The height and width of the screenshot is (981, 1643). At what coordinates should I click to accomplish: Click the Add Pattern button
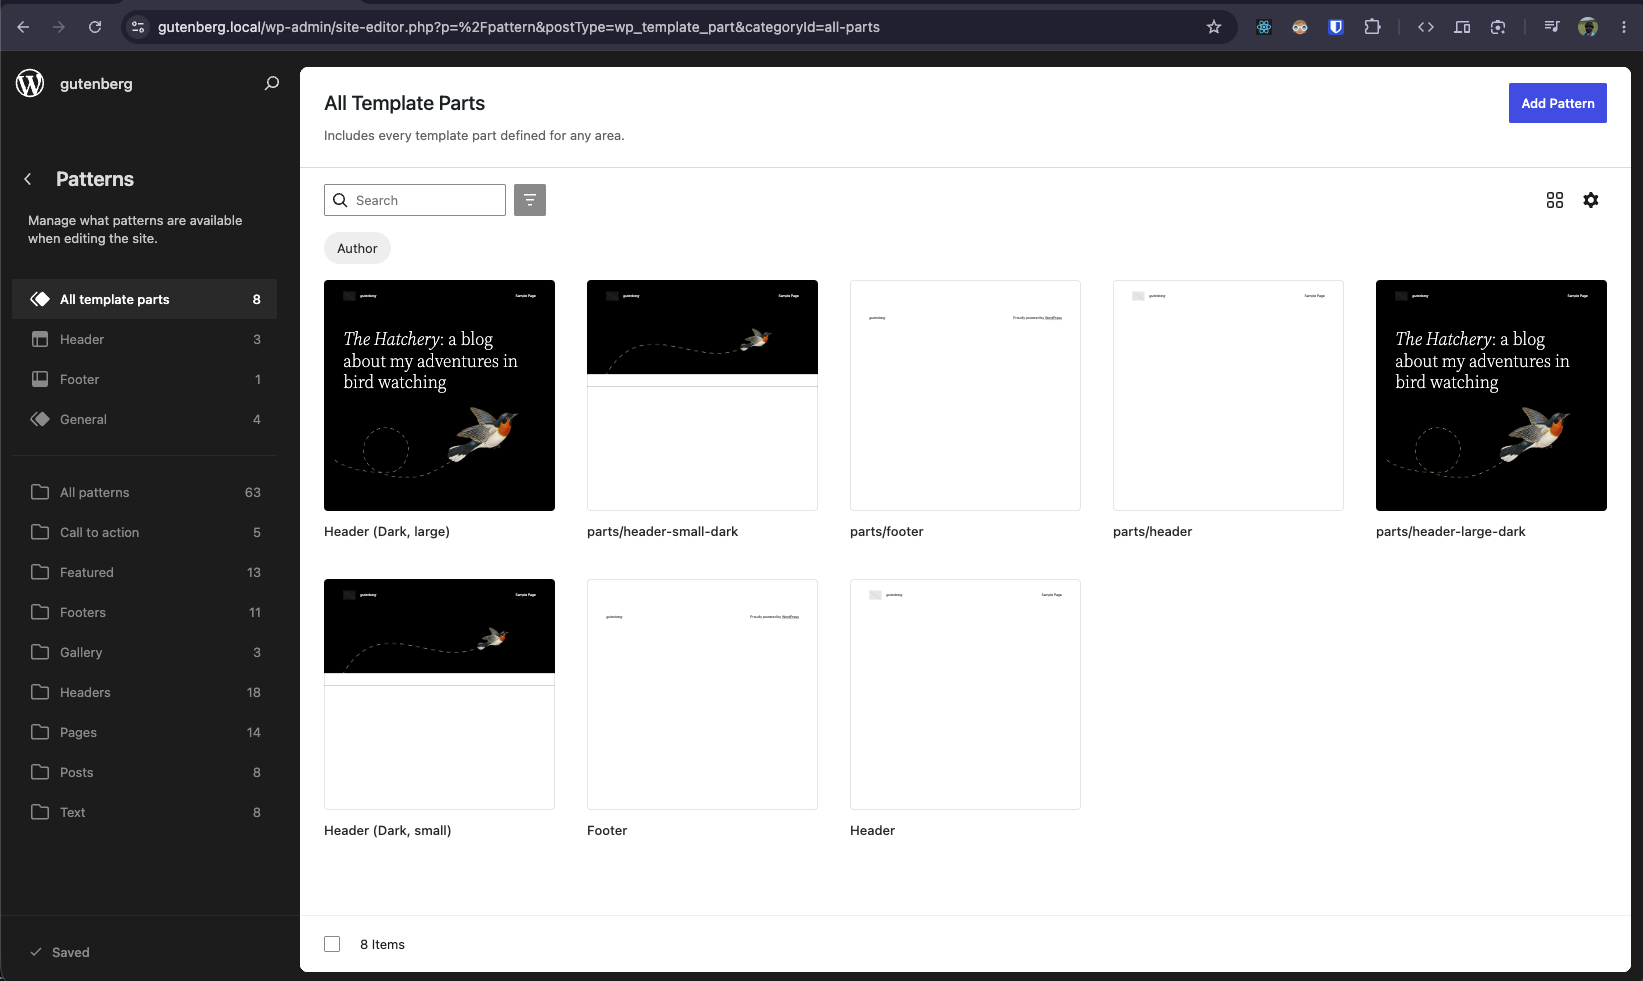coord(1558,103)
